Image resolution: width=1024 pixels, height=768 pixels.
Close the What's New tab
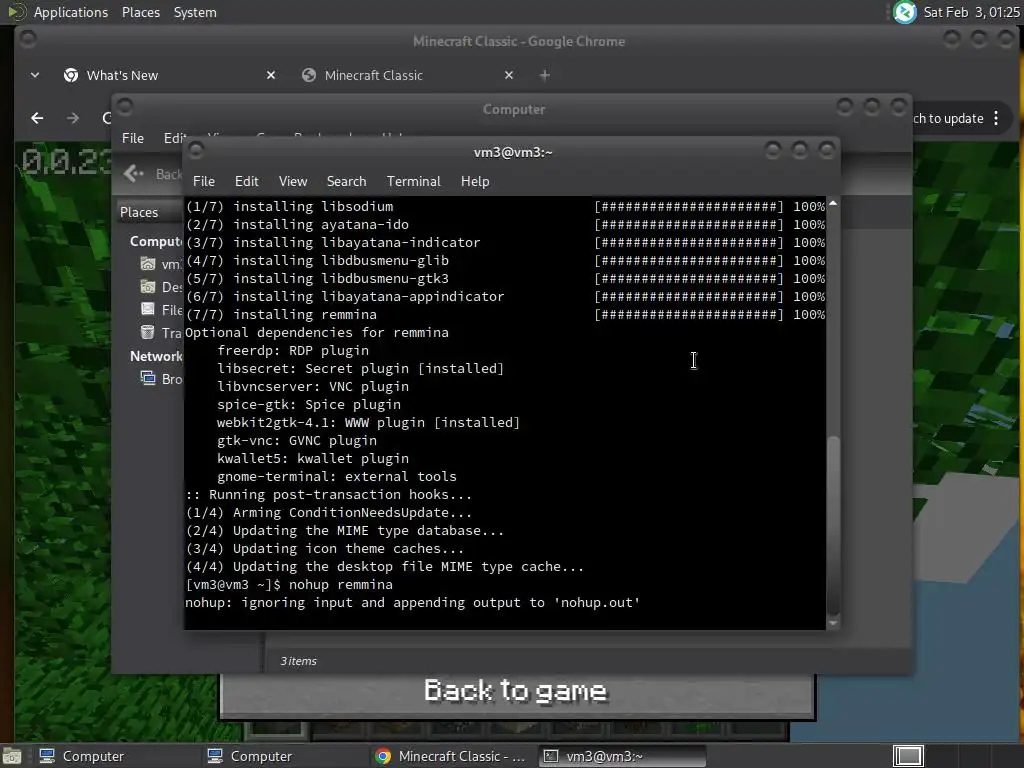(x=270, y=76)
